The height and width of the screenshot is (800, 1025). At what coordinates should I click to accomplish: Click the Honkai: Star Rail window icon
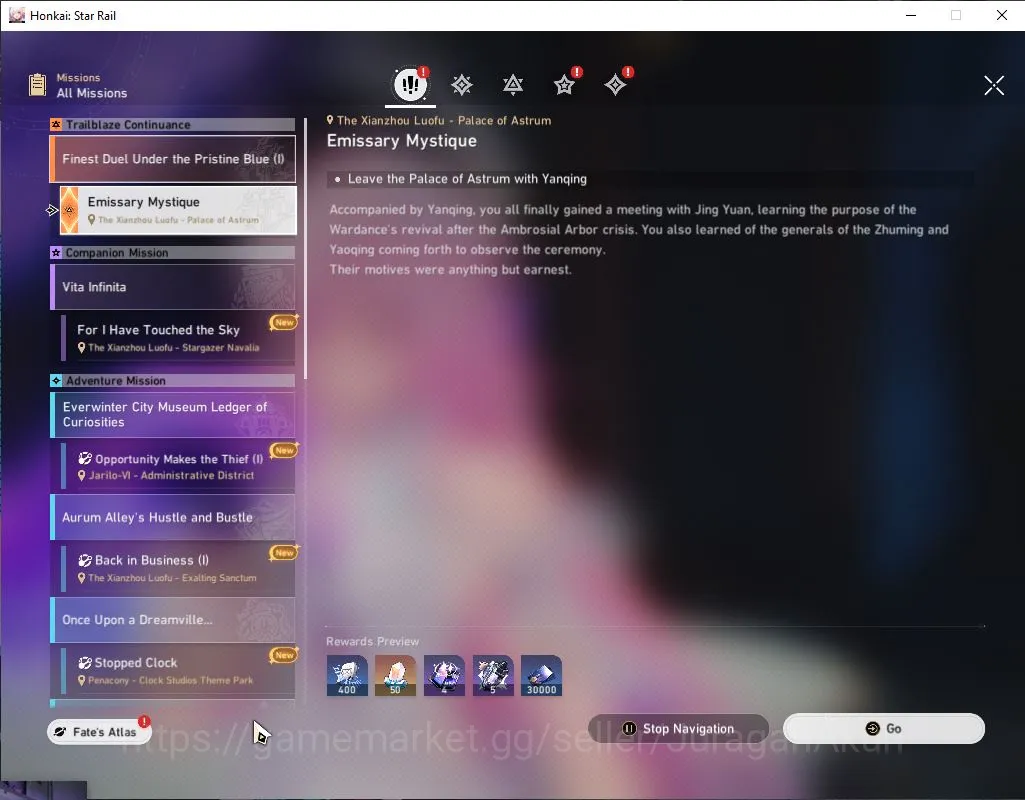click(x=16, y=15)
